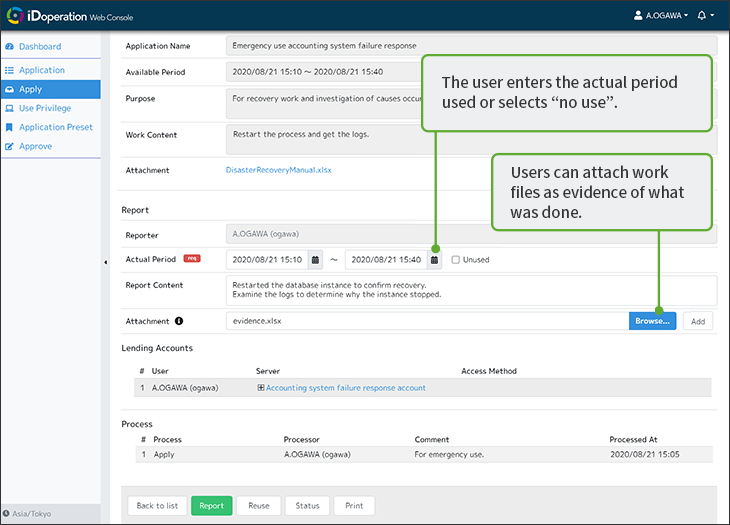Viewport: 730px width, 525px height.
Task: Click the iDoperation logo icon
Action: coord(15,15)
